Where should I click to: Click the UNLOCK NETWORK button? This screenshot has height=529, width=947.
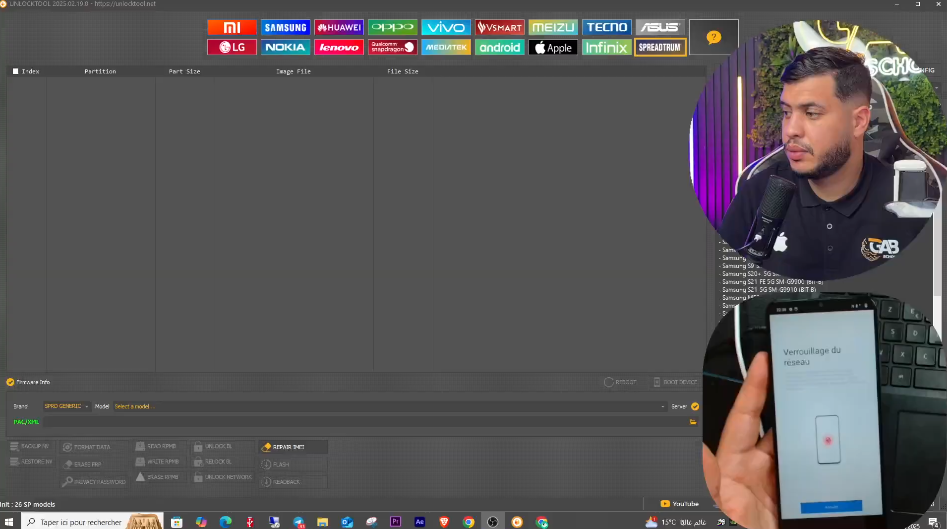[223, 477]
